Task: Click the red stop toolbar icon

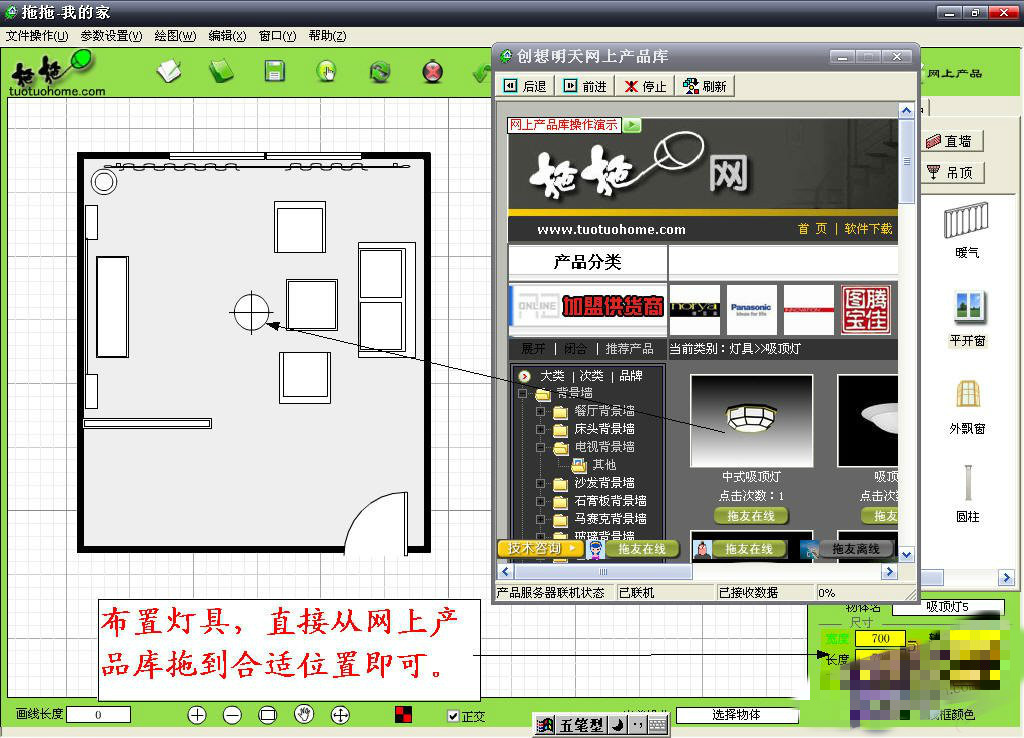Action: pos(432,71)
